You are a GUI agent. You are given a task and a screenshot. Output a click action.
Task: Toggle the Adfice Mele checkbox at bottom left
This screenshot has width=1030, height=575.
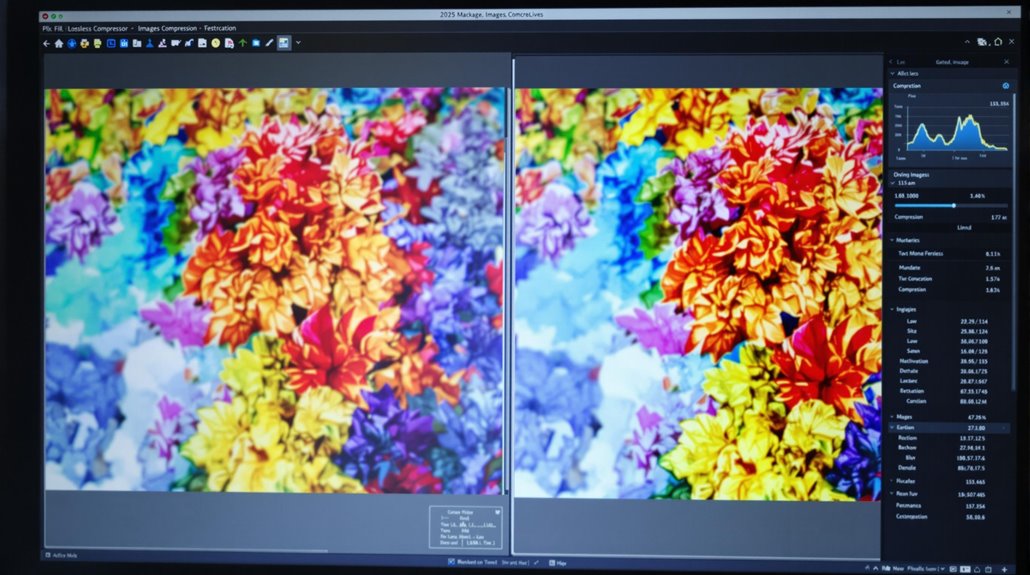click(48, 555)
